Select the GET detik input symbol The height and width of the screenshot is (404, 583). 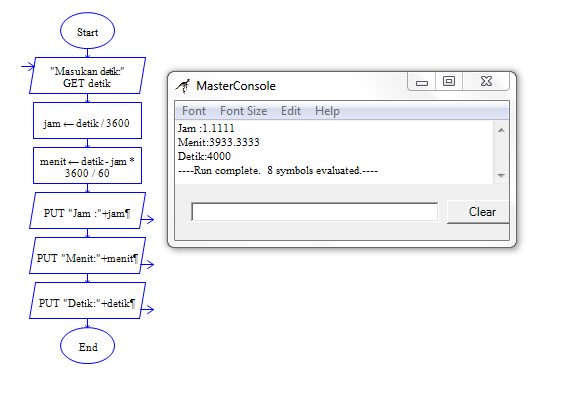click(x=87, y=75)
